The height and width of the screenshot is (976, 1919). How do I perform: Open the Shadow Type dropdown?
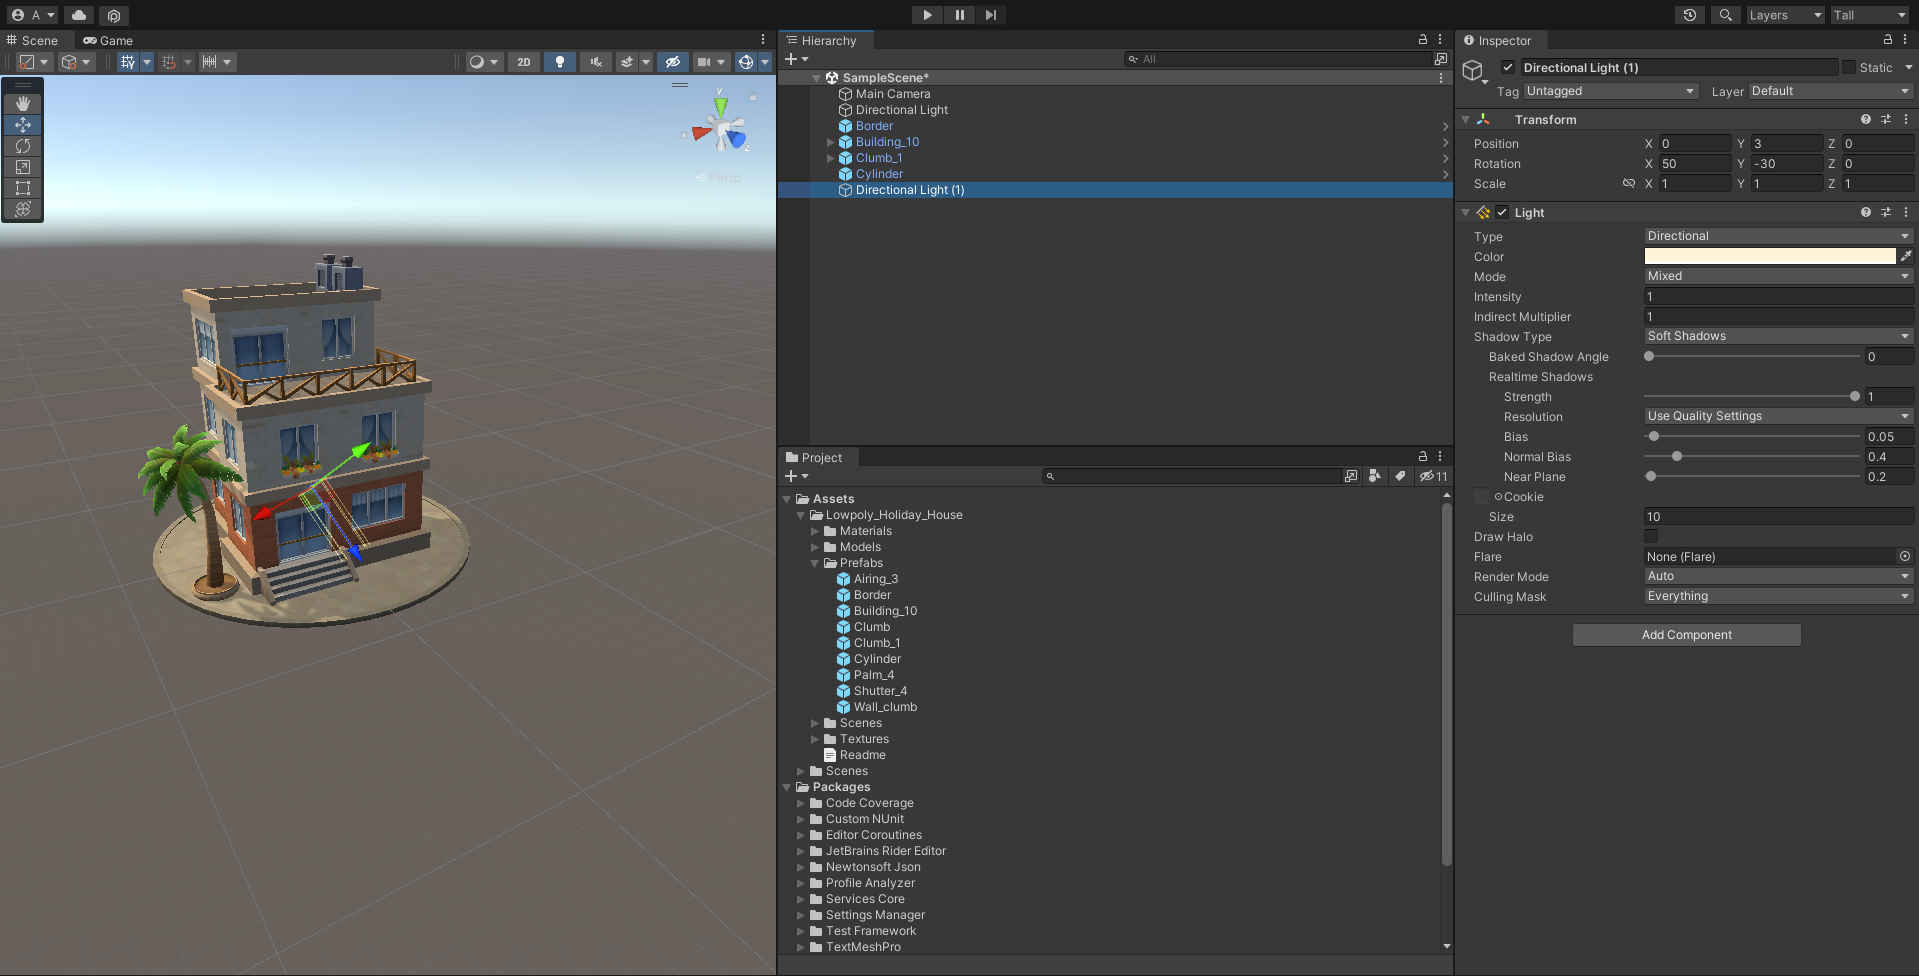pos(1778,337)
